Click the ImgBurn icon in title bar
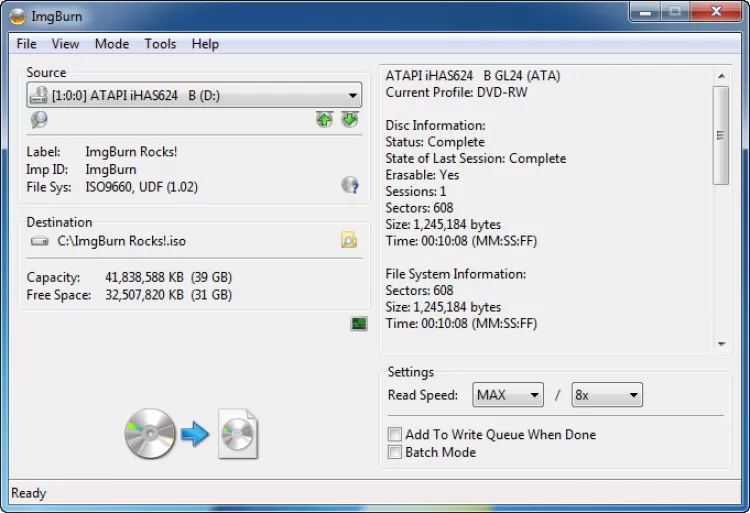 tap(16, 14)
